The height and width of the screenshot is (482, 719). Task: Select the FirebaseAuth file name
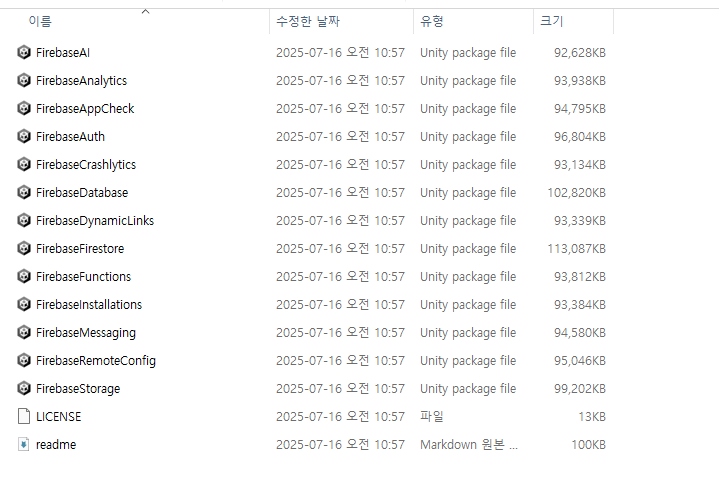pos(71,137)
